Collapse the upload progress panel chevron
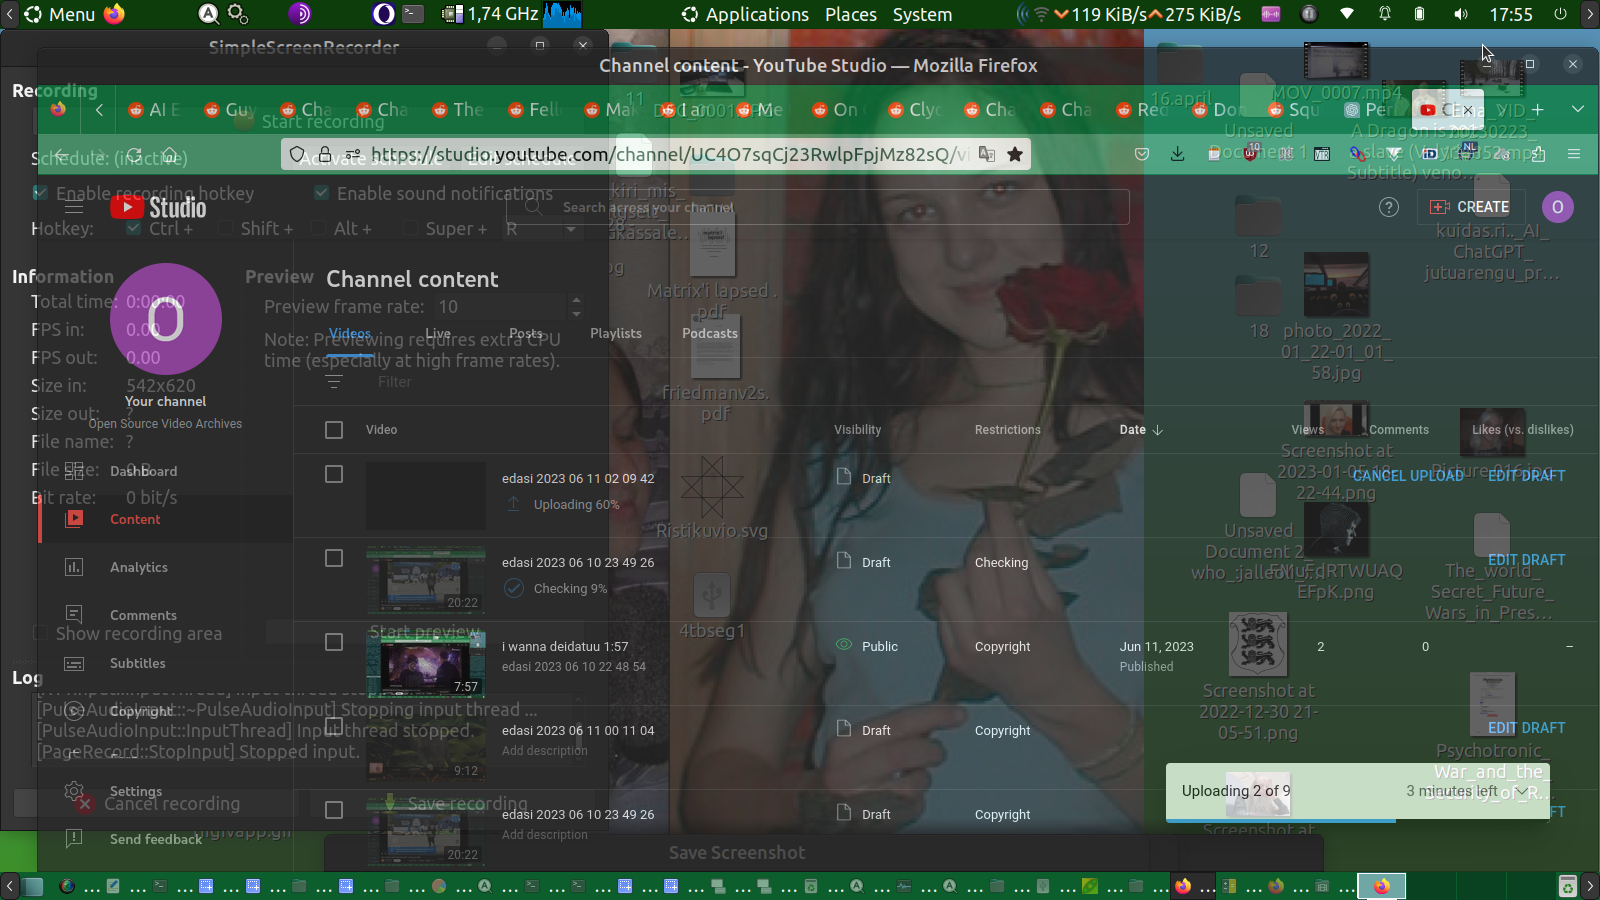1600x900 pixels. 1522,791
